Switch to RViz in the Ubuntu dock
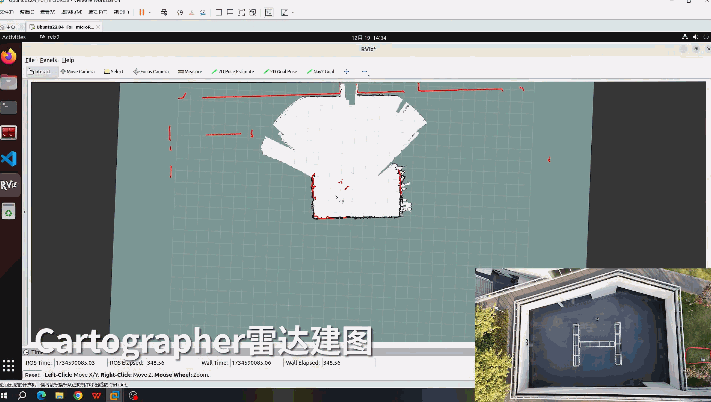 pos(9,185)
